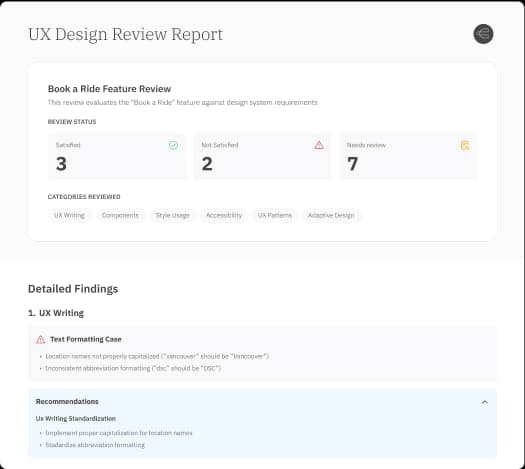This screenshot has width=525, height=469.
Task: Click the UX Design Review Report title
Action: coord(126,34)
